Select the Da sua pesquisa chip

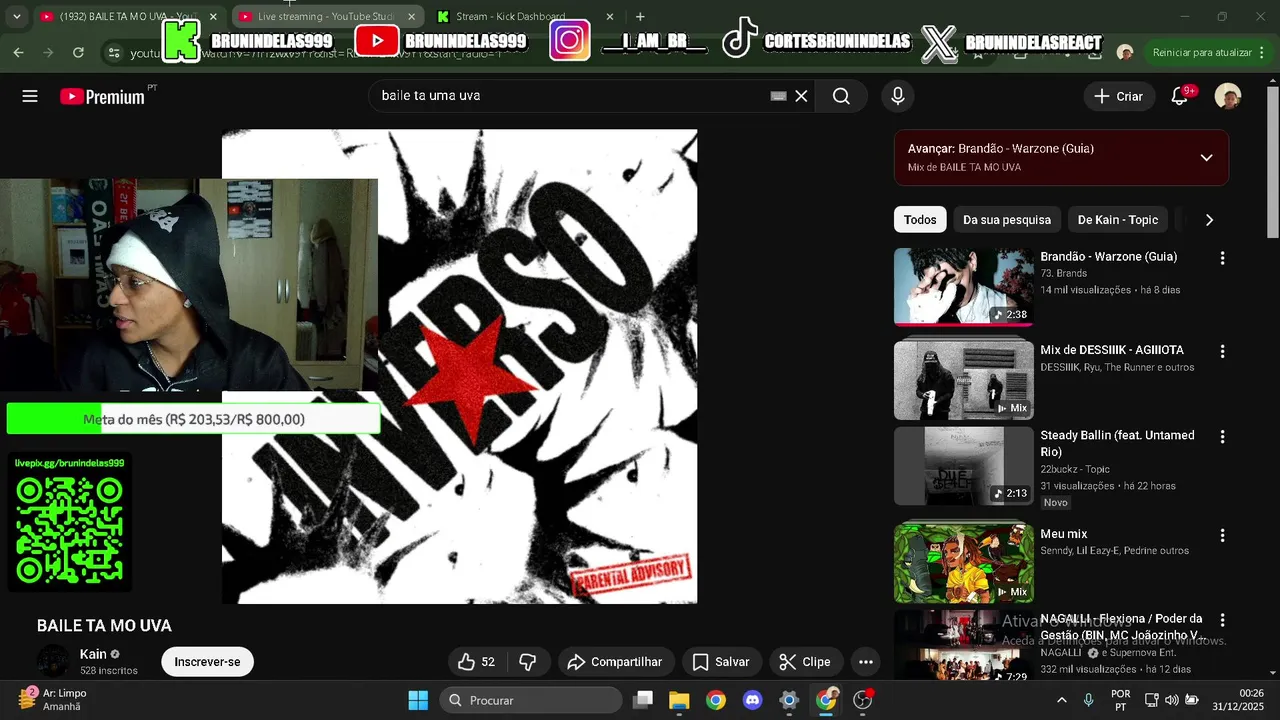point(1007,220)
